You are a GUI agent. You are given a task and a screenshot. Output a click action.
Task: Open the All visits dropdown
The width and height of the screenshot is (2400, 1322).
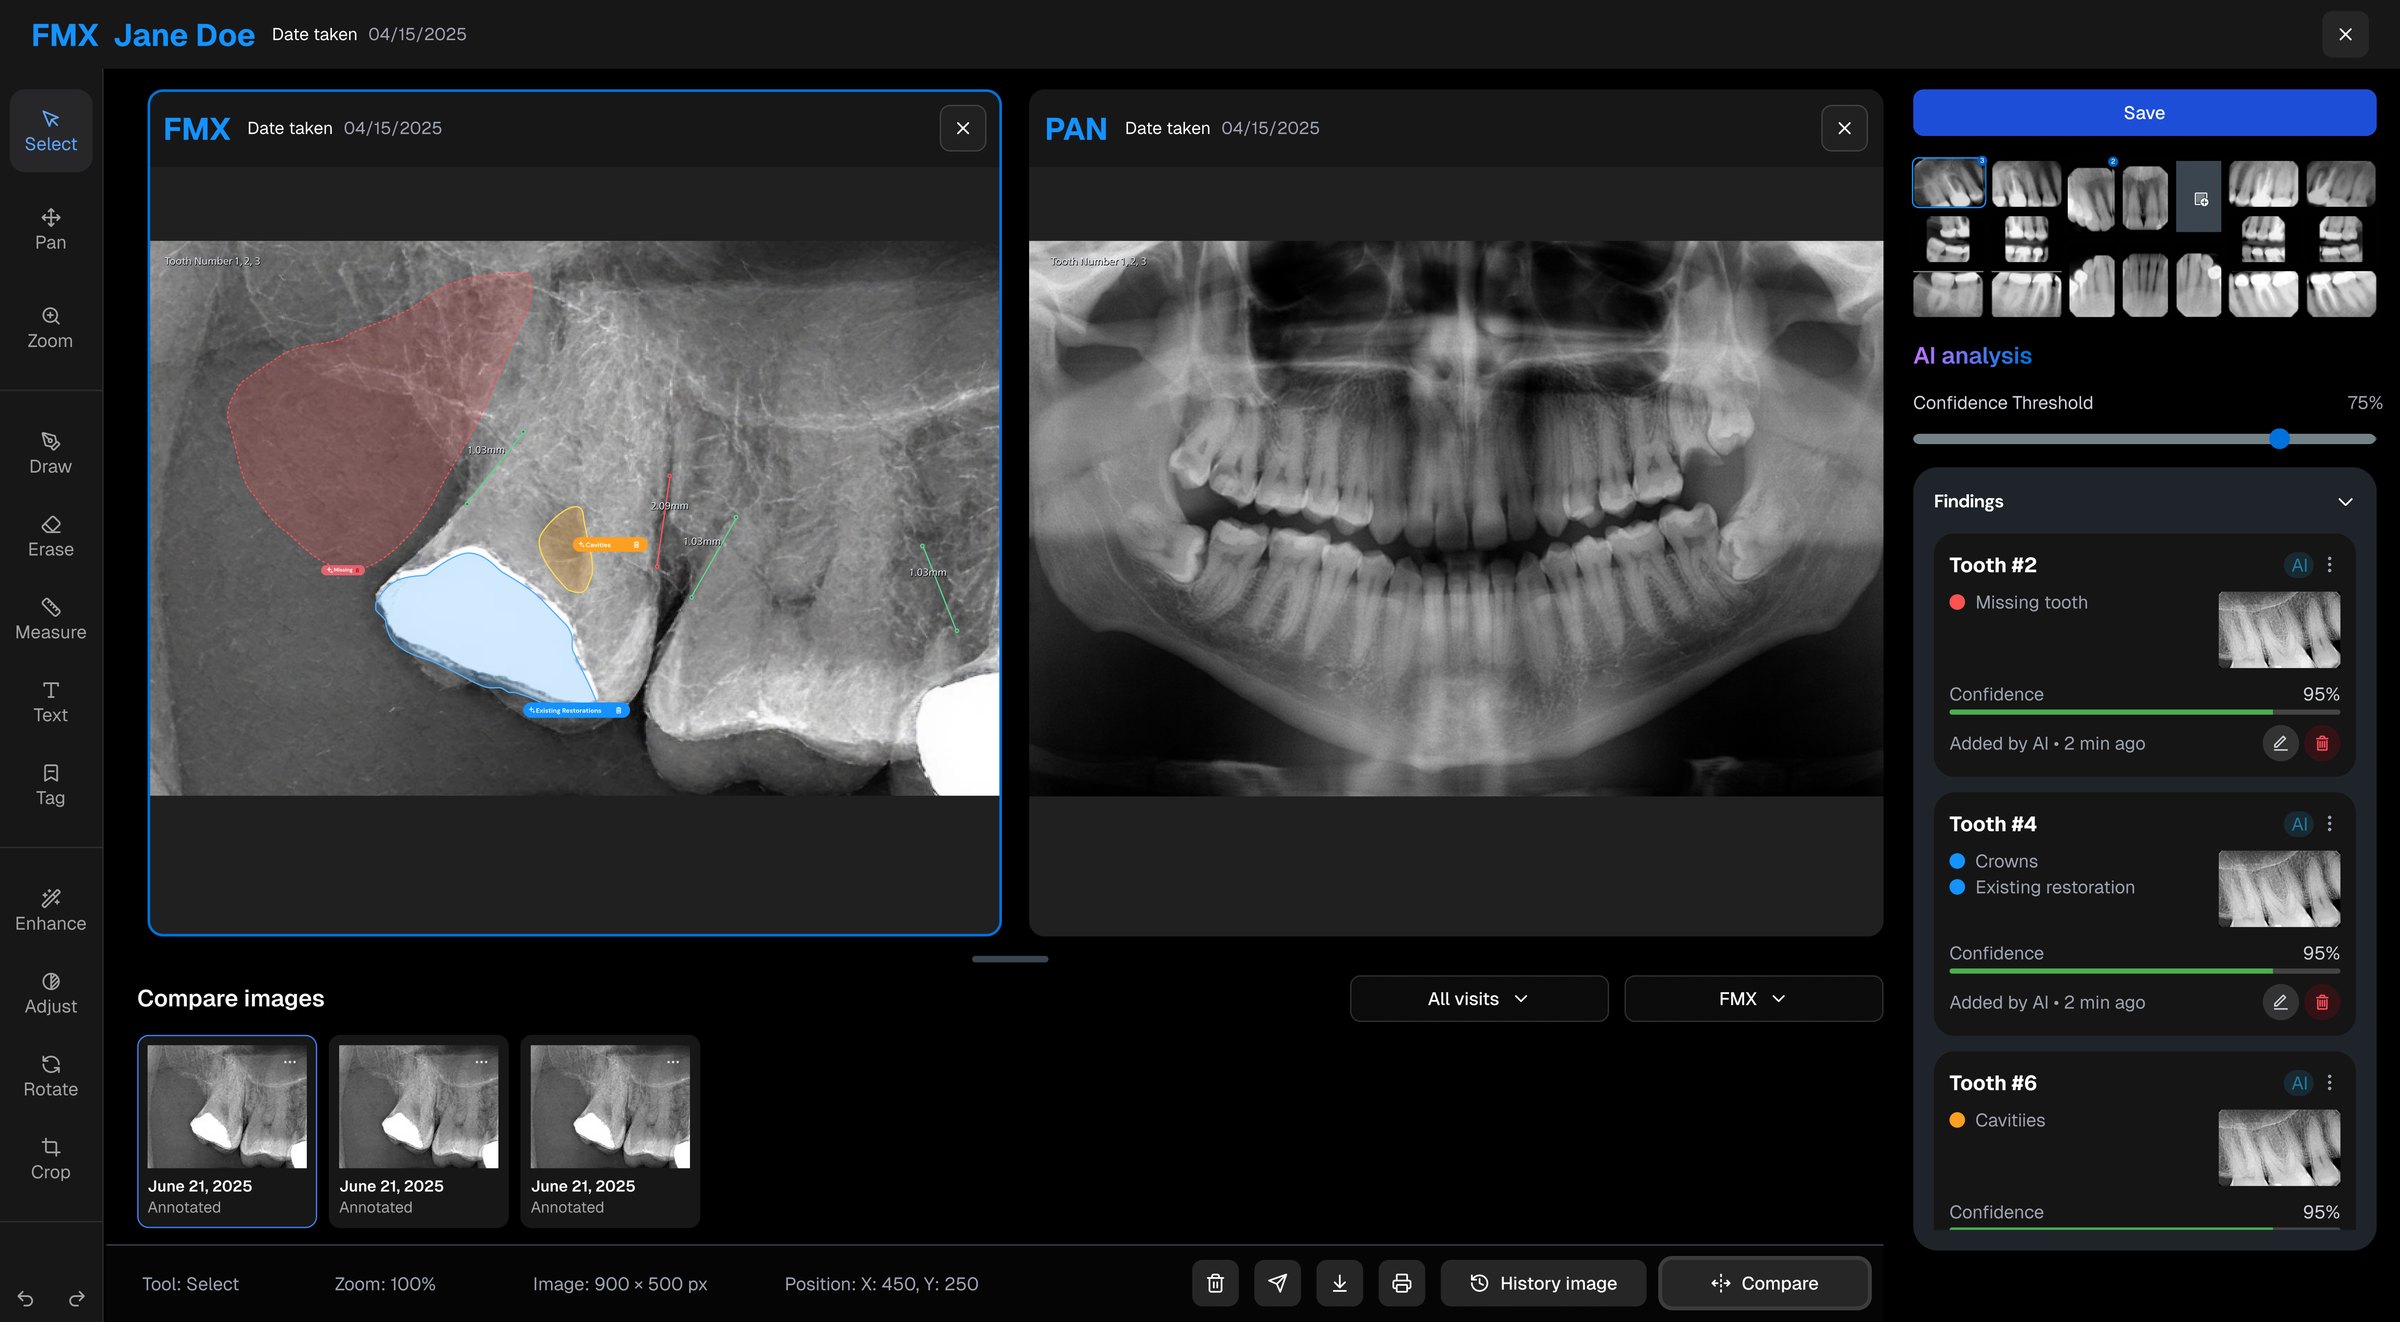pos(1478,998)
